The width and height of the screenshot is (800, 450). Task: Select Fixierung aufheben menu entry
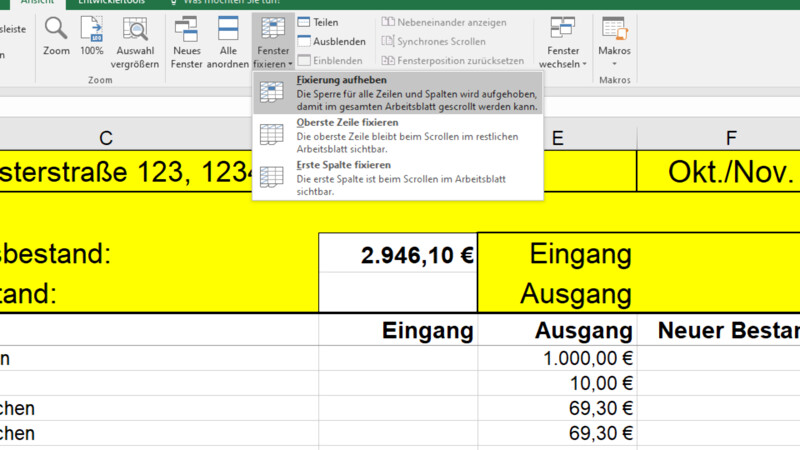pyautogui.click(x=398, y=93)
